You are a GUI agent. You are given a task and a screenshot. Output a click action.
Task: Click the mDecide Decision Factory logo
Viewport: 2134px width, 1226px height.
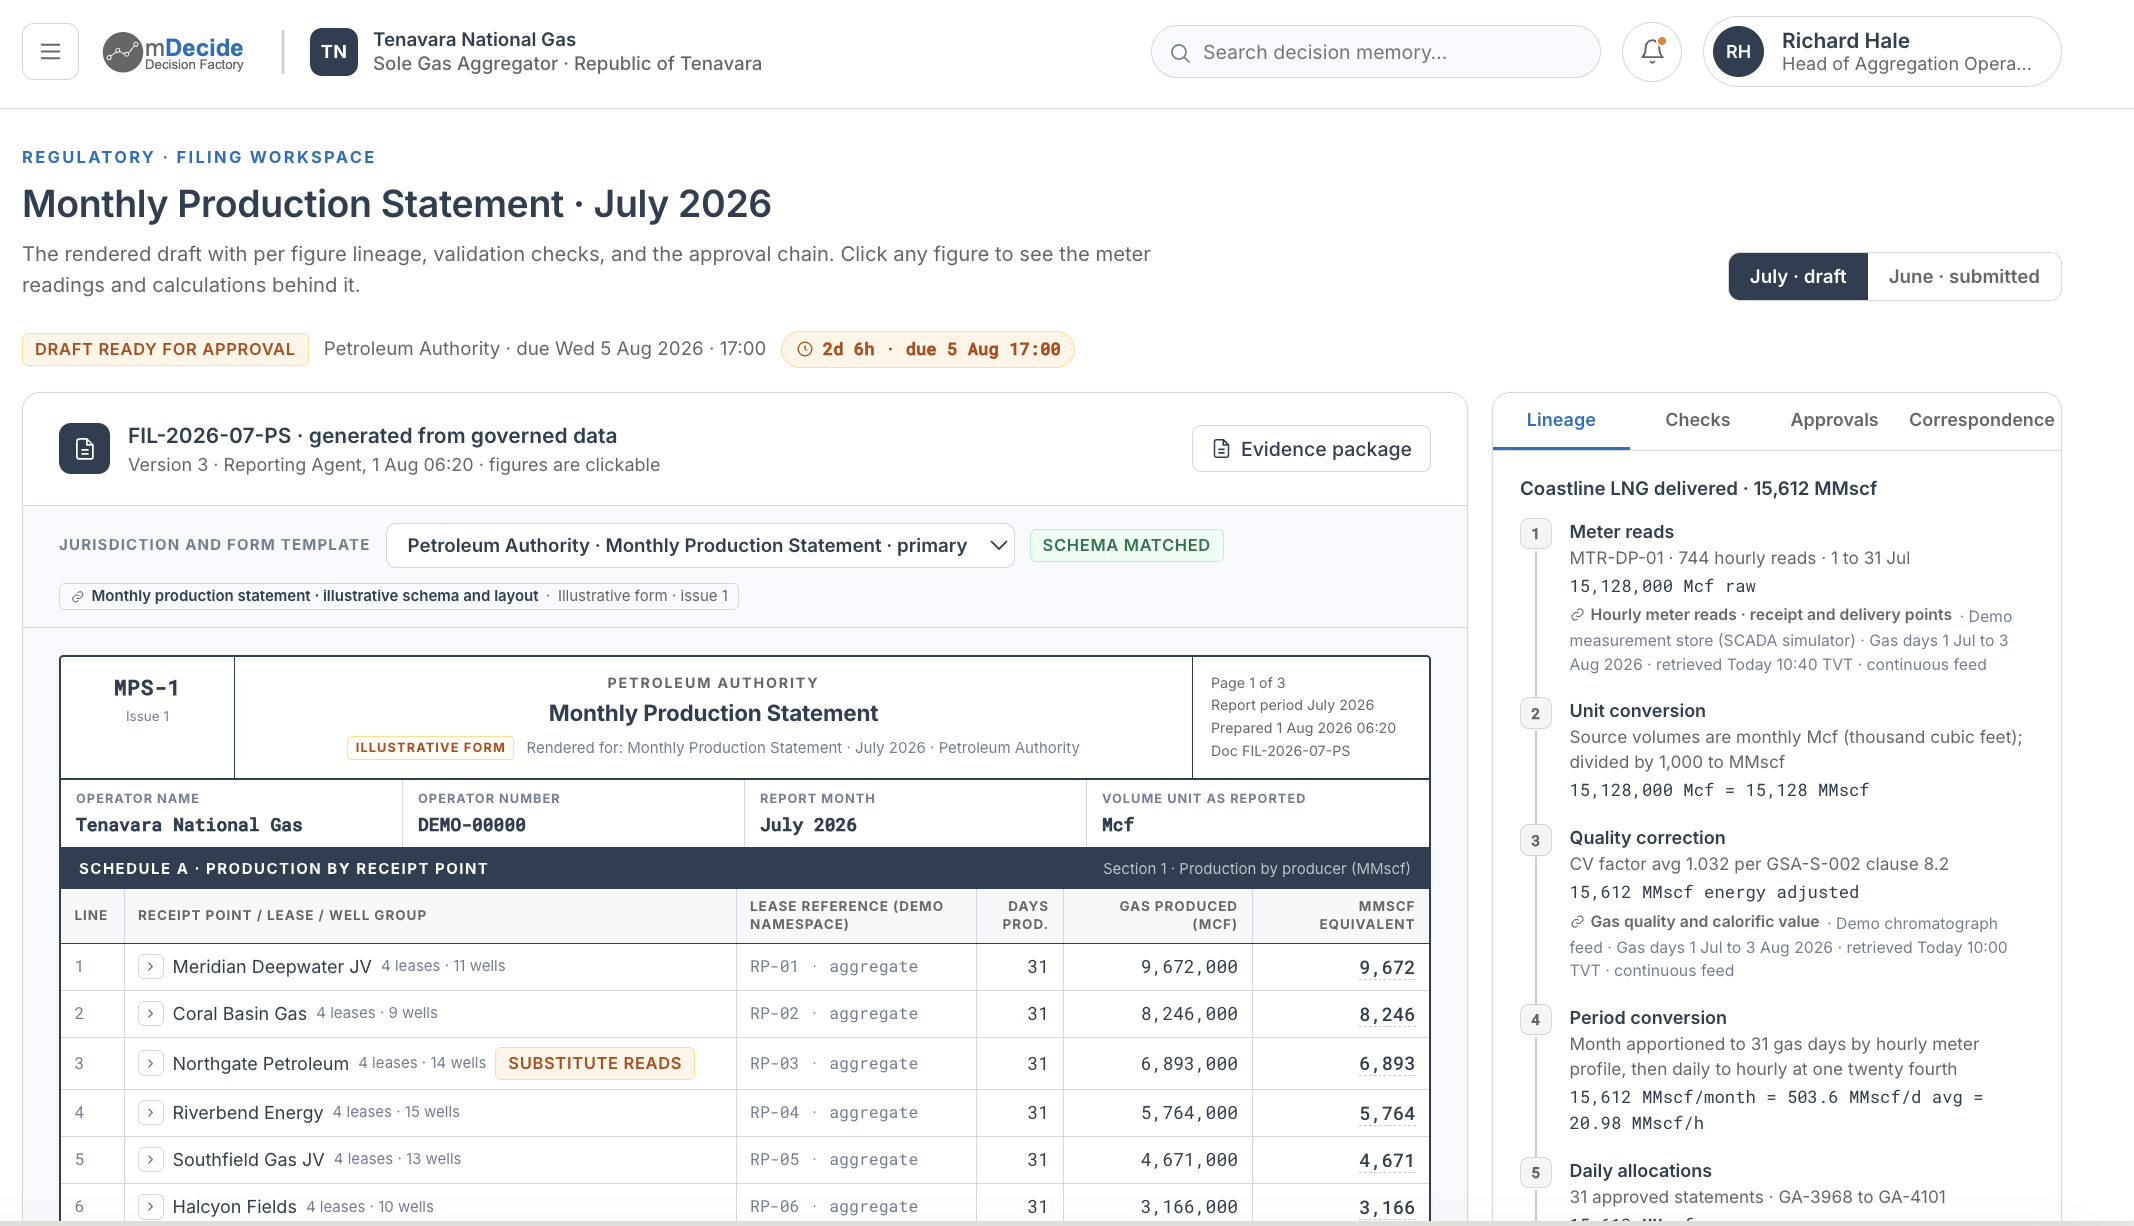point(174,52)
